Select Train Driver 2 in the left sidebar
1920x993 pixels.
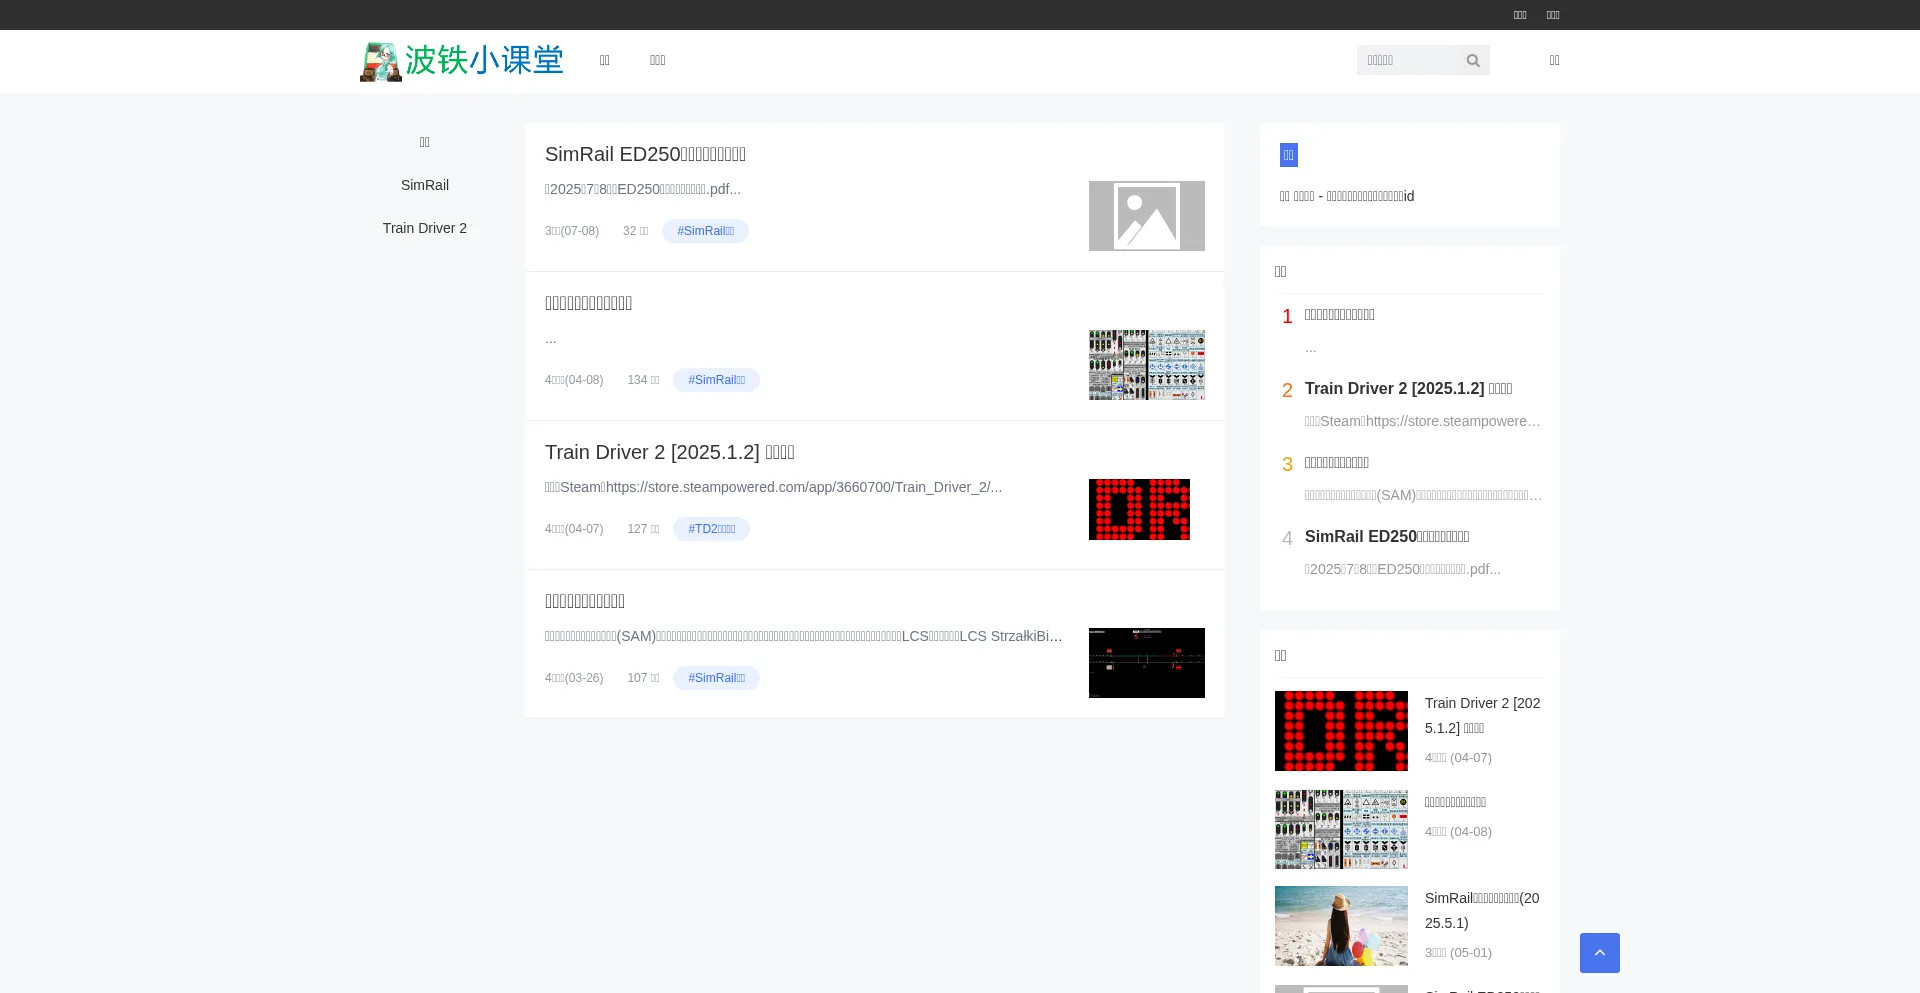point(425,228)
